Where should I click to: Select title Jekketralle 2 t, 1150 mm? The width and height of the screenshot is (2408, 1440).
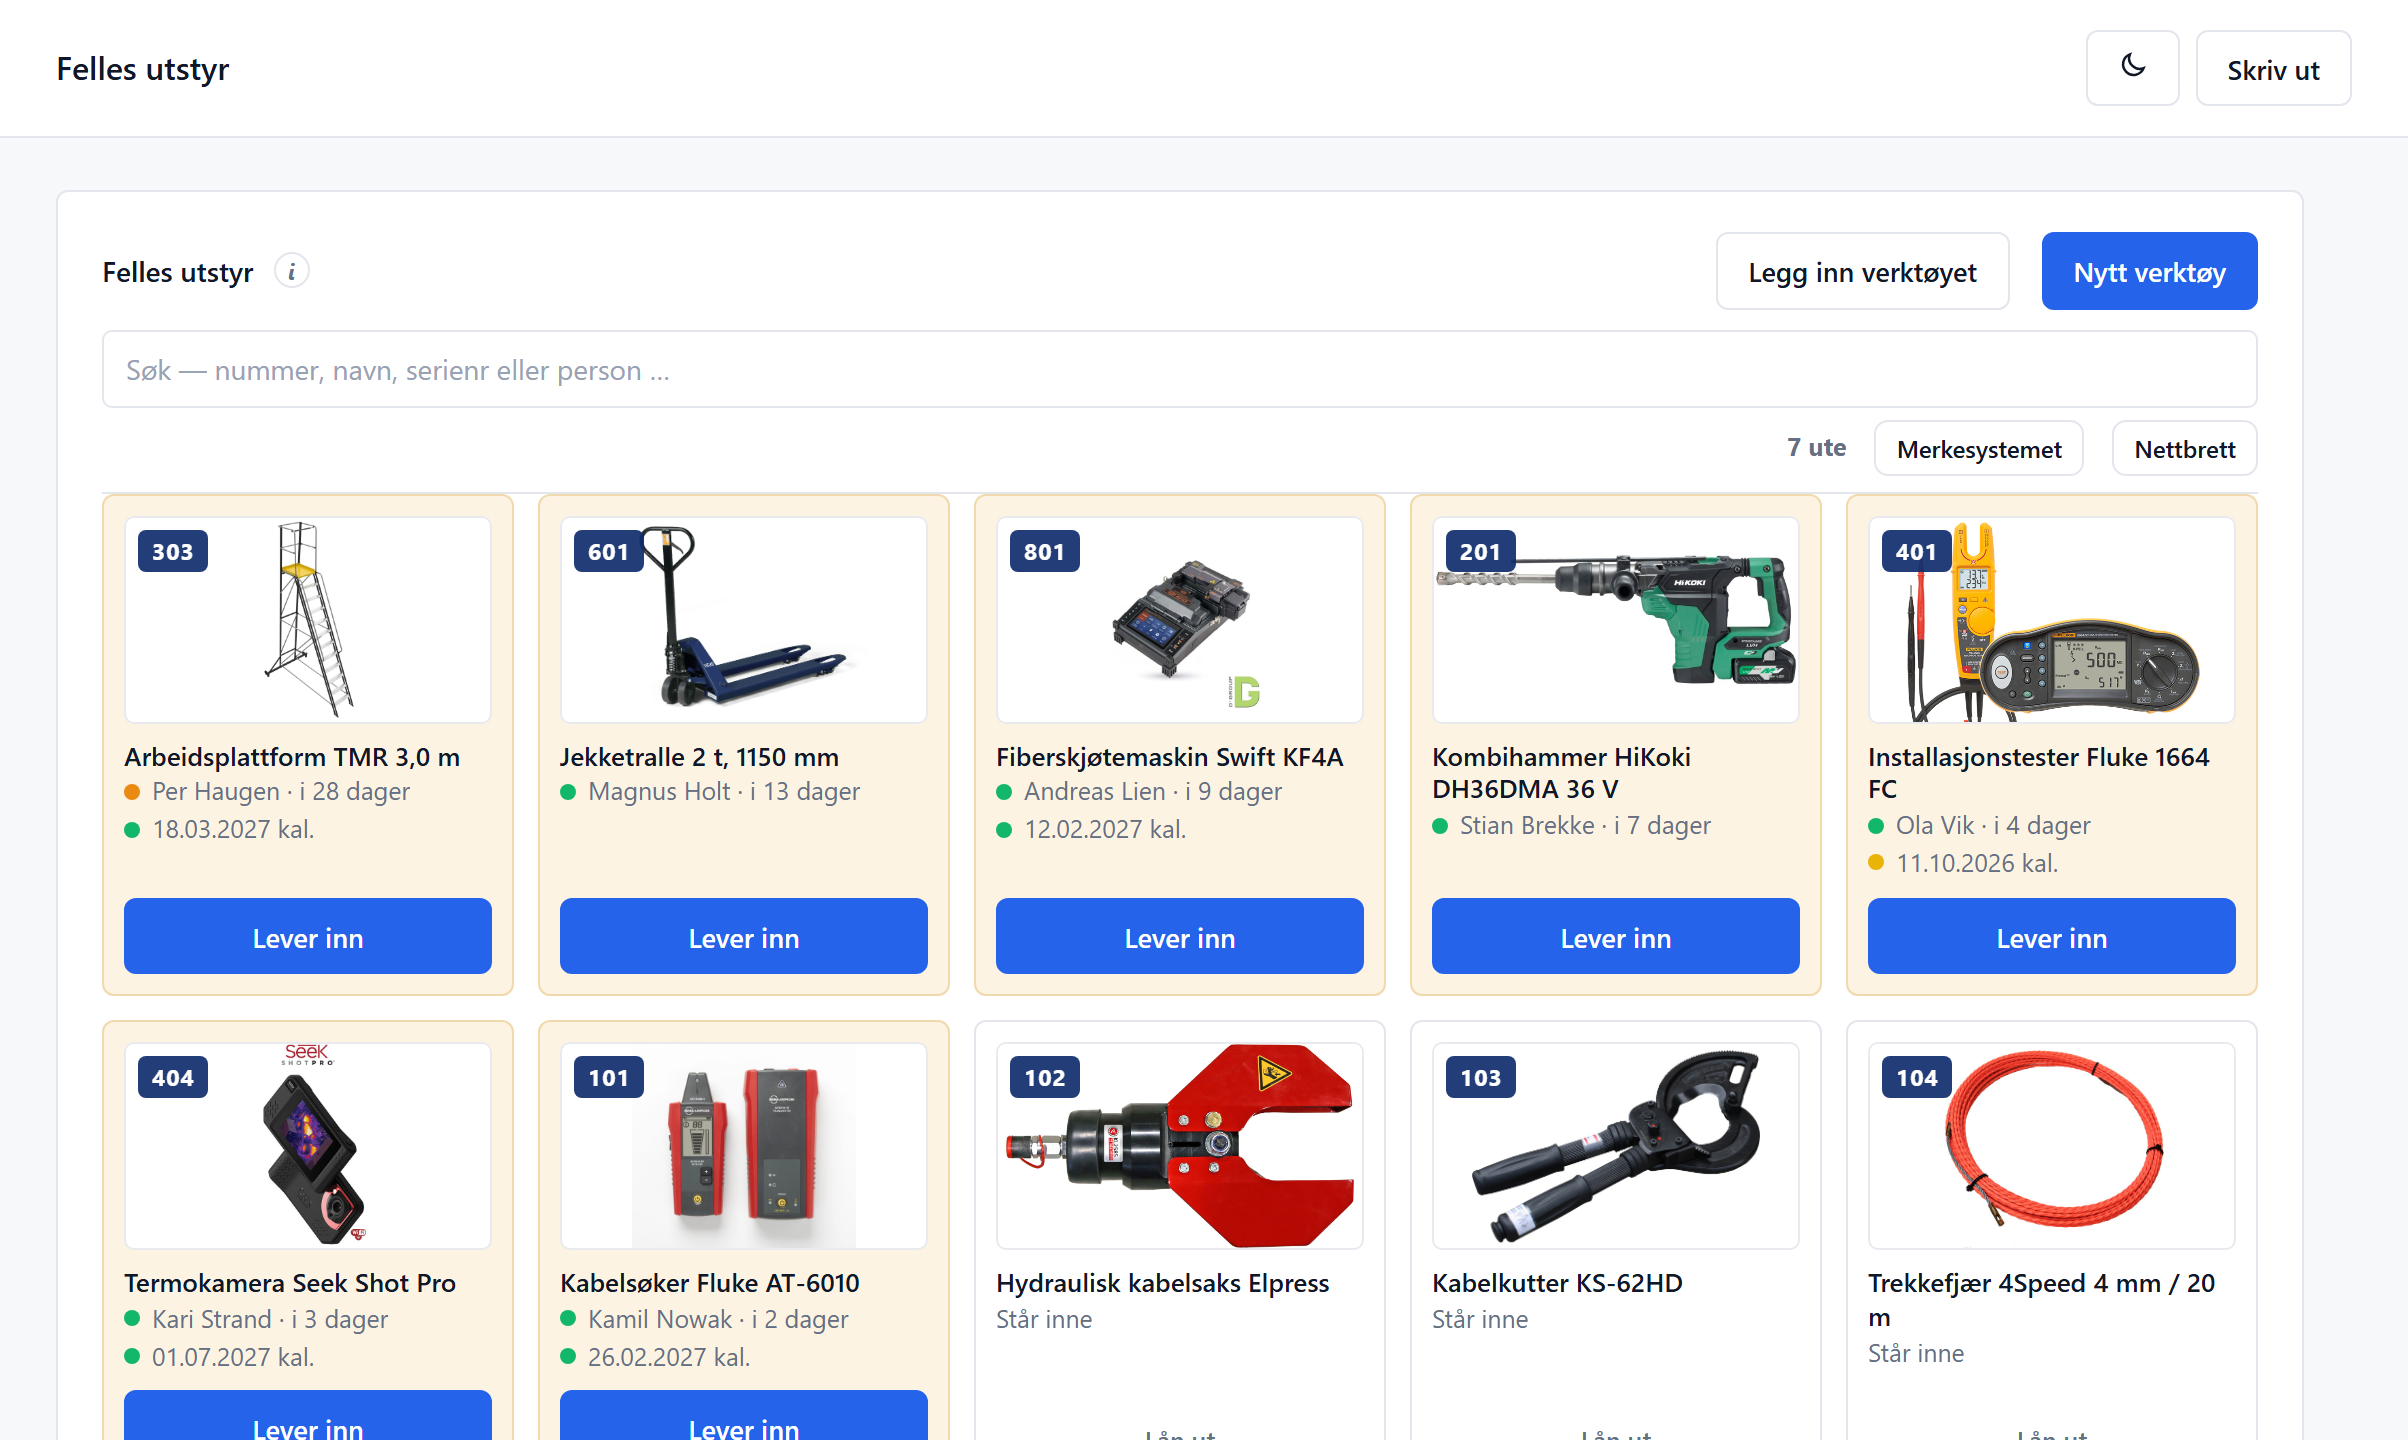pyautogui.click(x=700, y=757)
